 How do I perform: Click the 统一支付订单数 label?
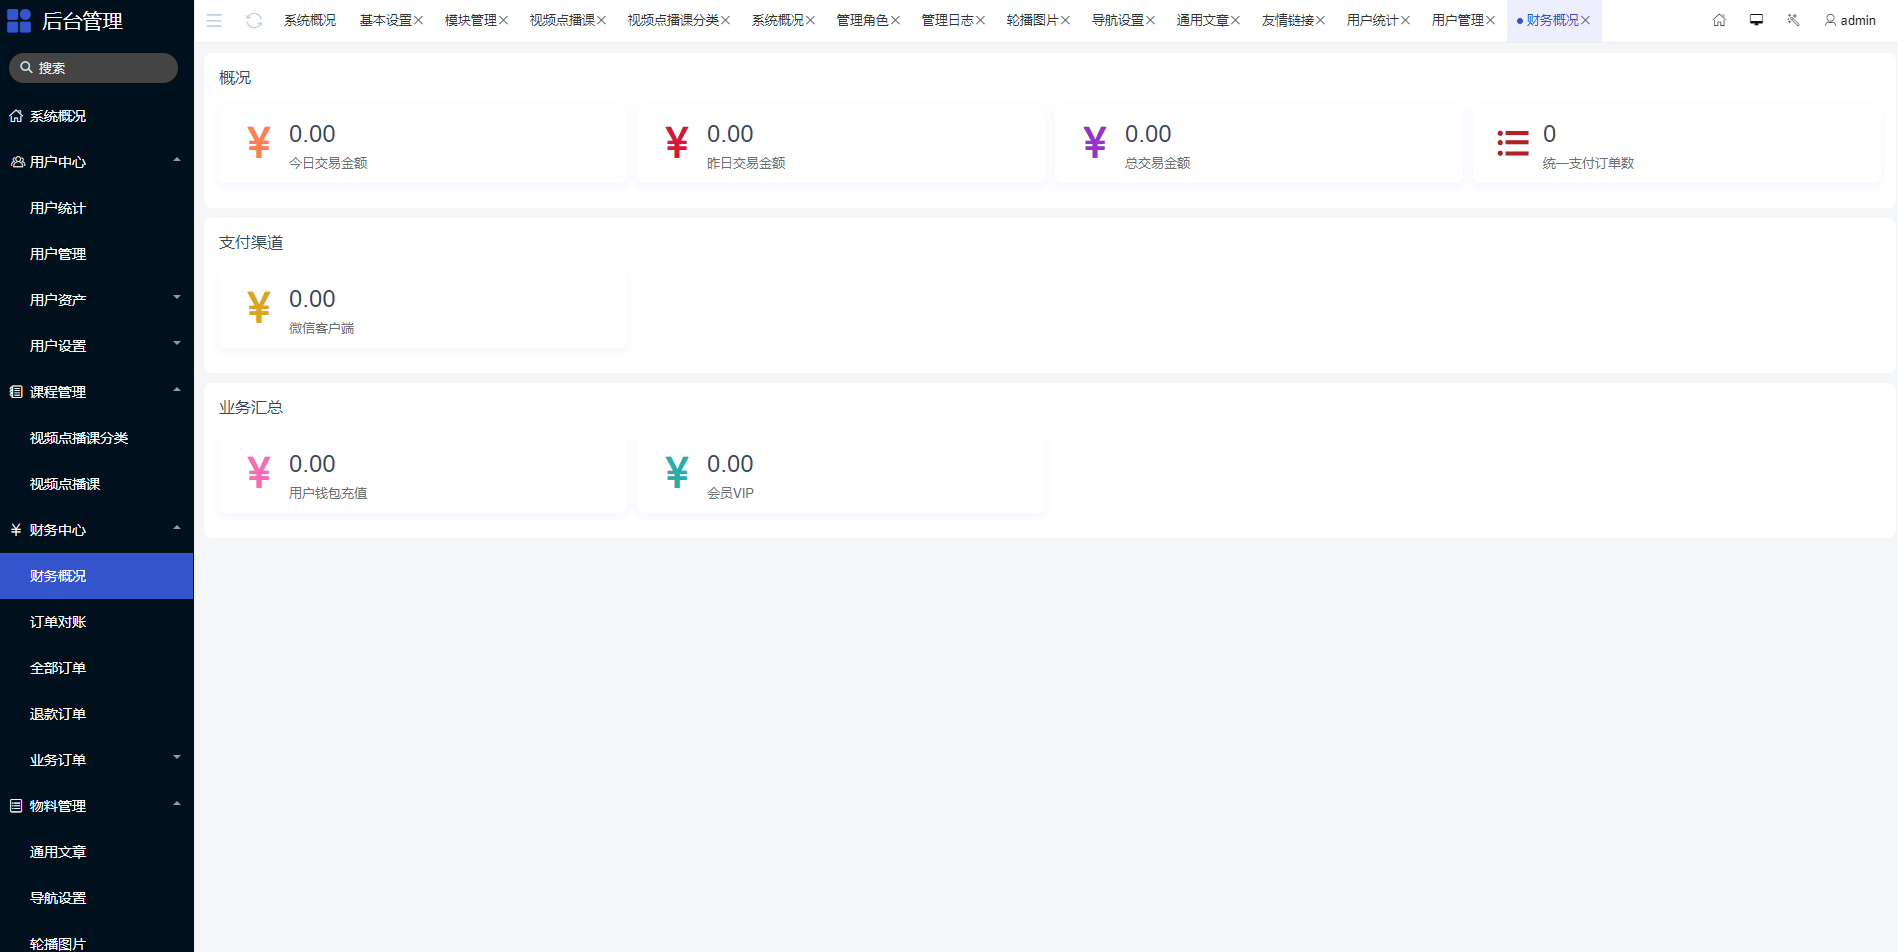point(1588,163)
